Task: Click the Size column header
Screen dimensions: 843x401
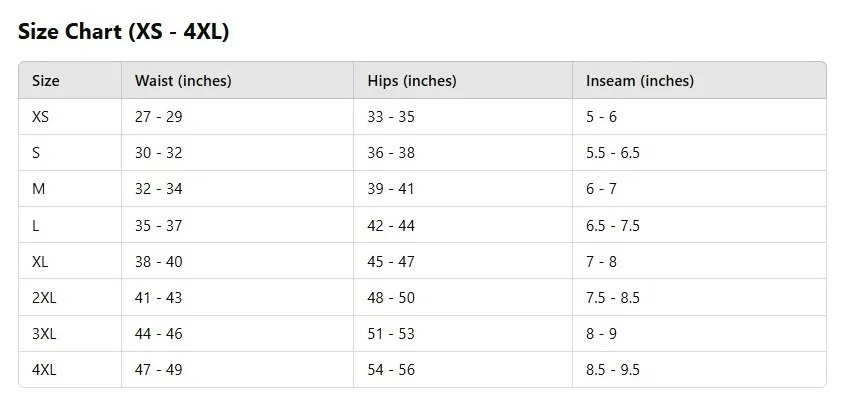Action: coord(46,81)
